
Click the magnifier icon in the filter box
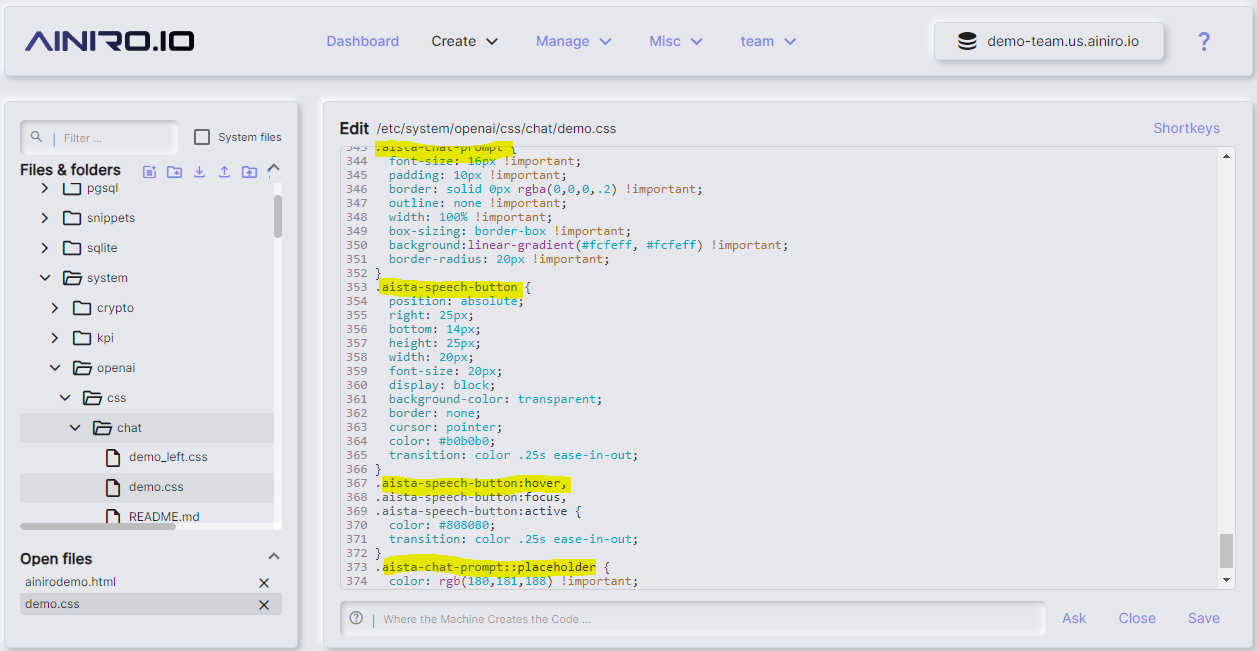[37, 137]
